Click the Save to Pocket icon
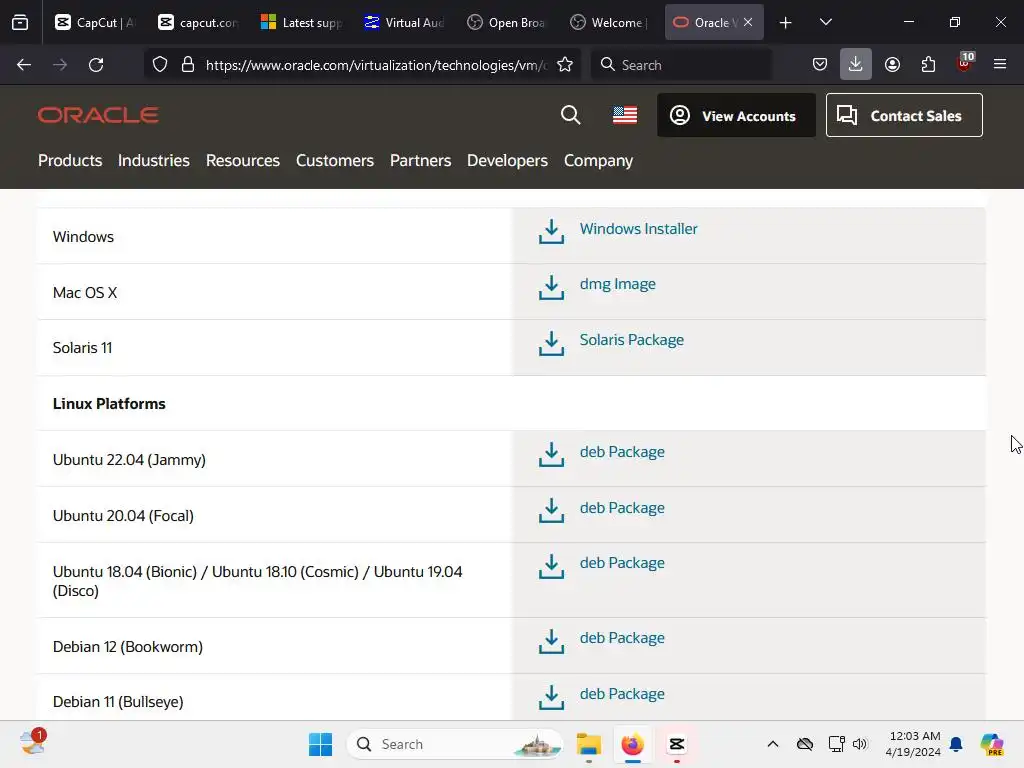The image size is (1024, 768). (x=820, y=64)
